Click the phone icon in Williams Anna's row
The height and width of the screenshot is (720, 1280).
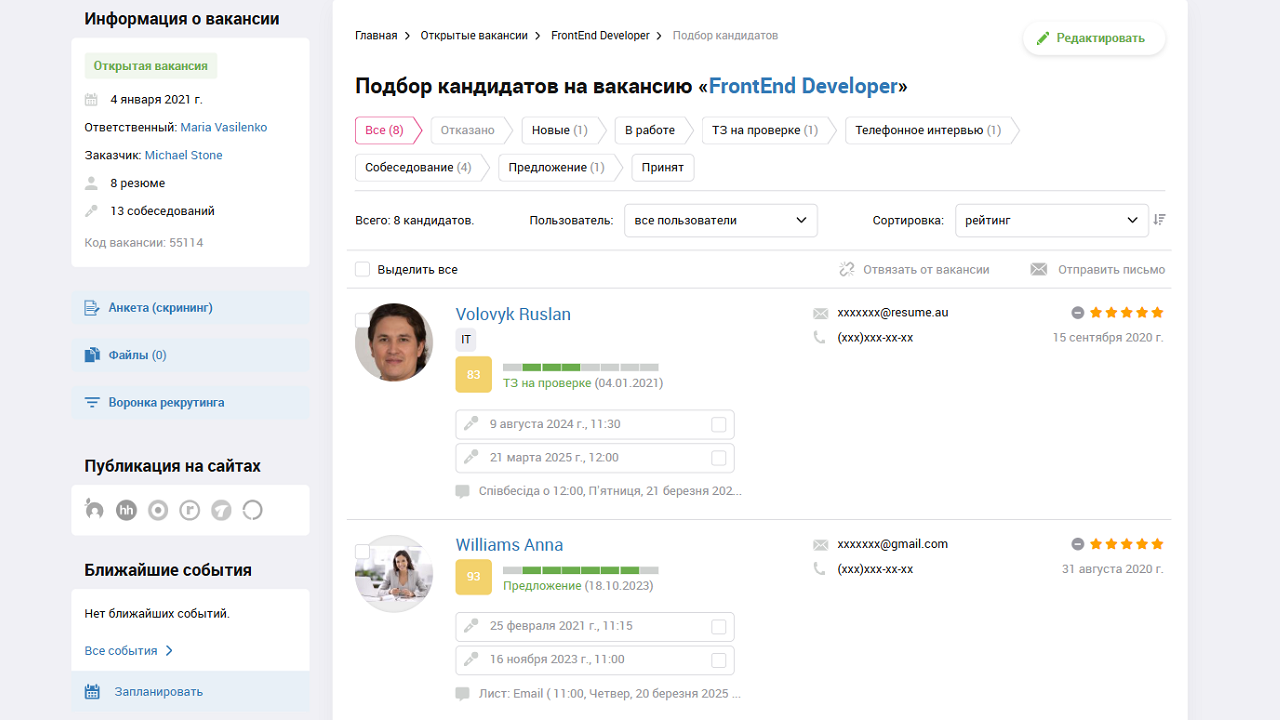click(x=821, y=569)
